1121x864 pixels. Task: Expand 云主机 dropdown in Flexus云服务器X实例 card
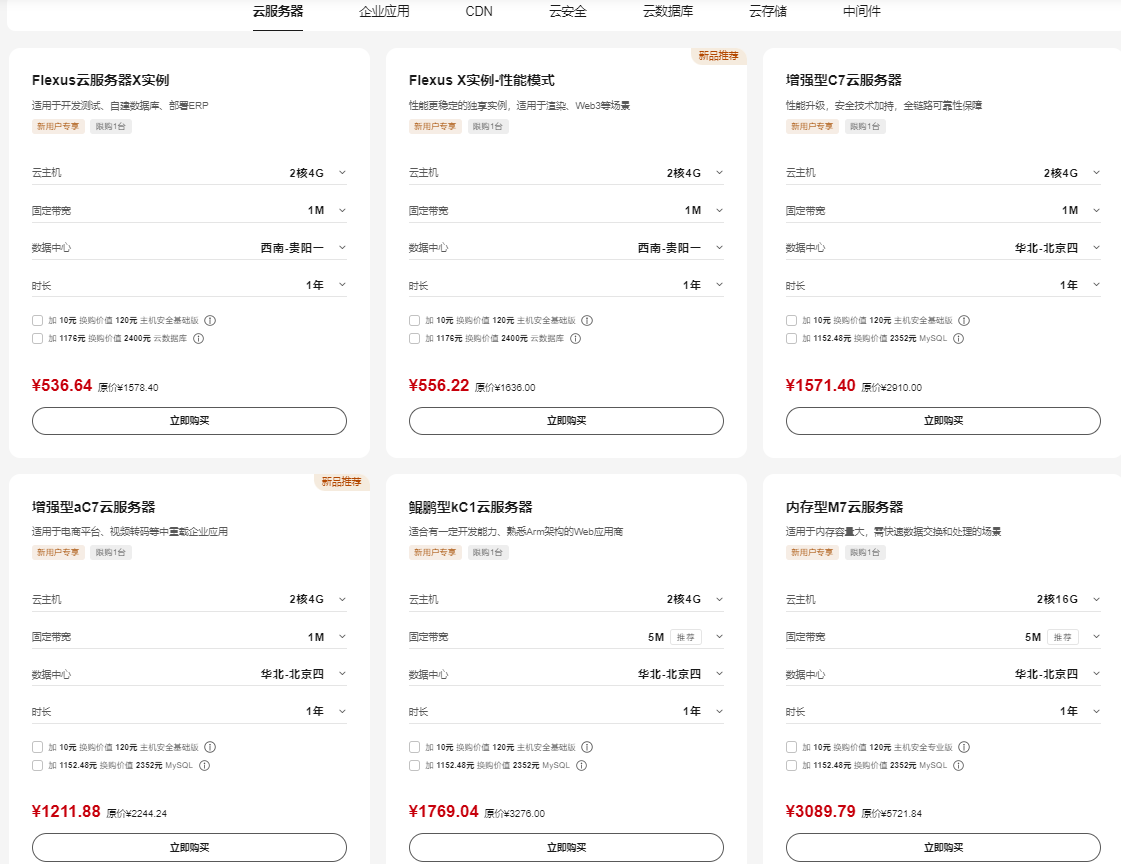[189, 172]
